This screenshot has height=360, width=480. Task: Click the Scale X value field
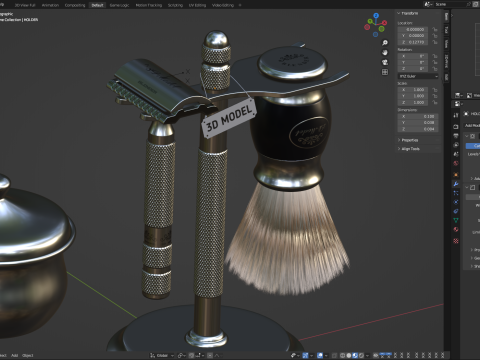pos(413,90)
